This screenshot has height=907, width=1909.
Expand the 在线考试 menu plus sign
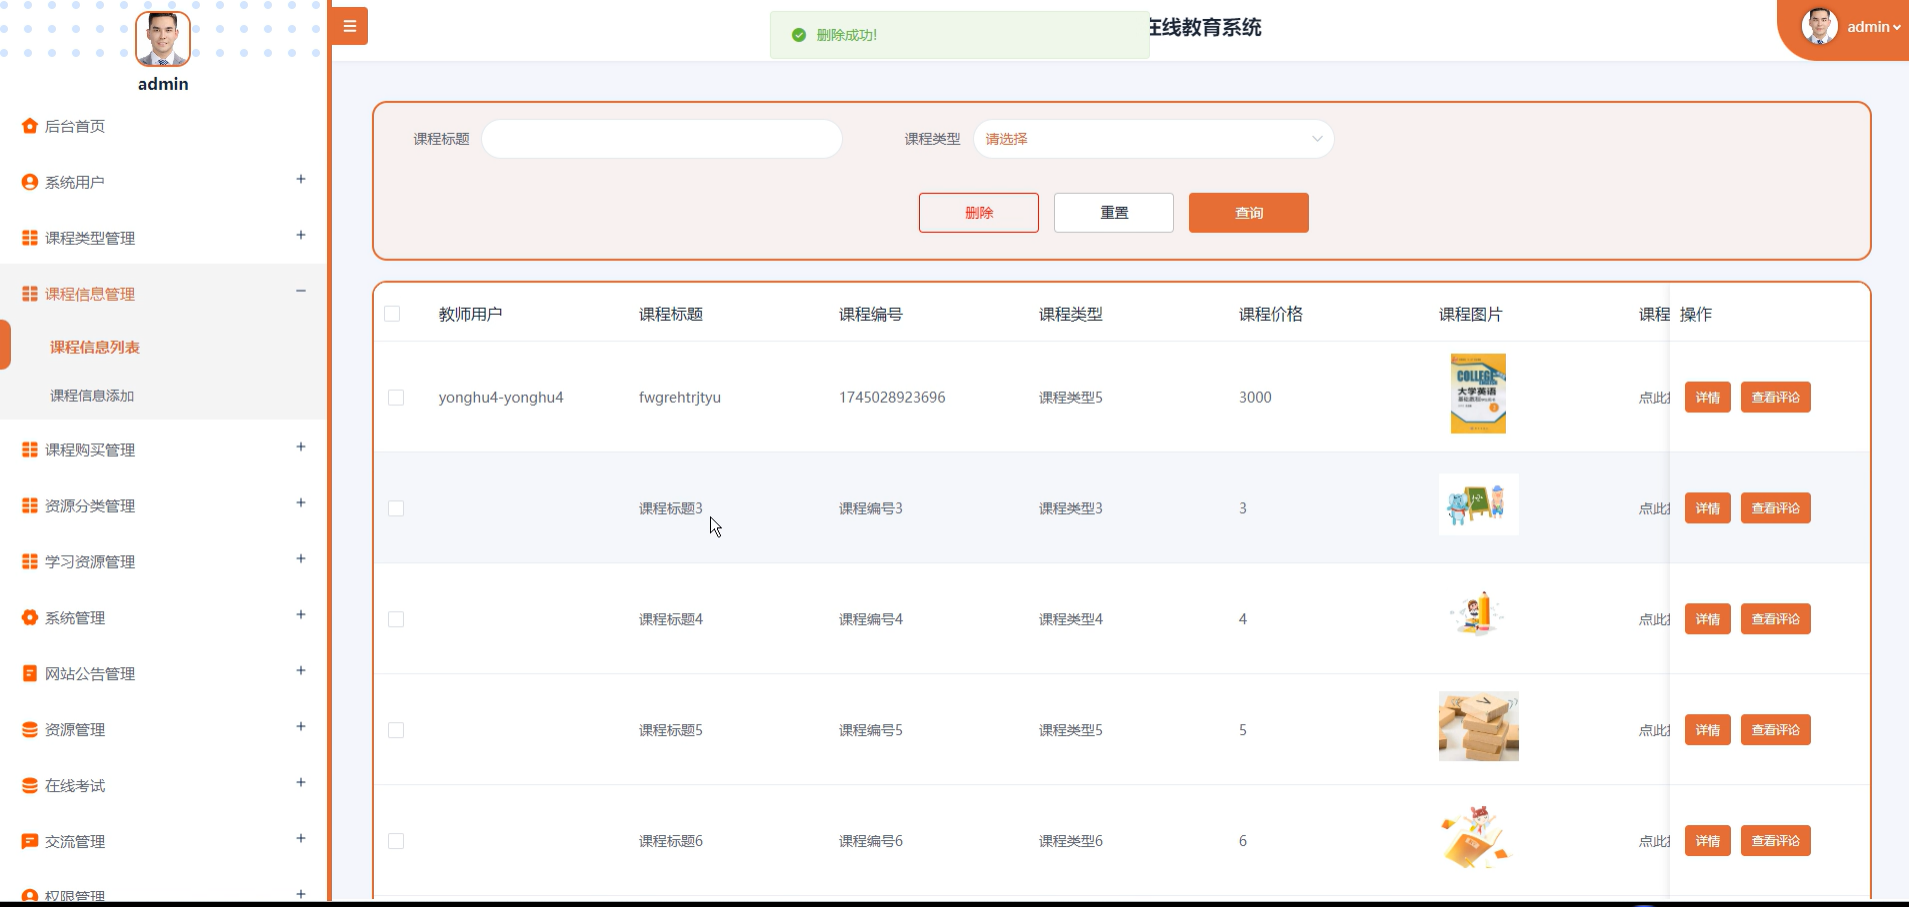[x=301, y=783]
